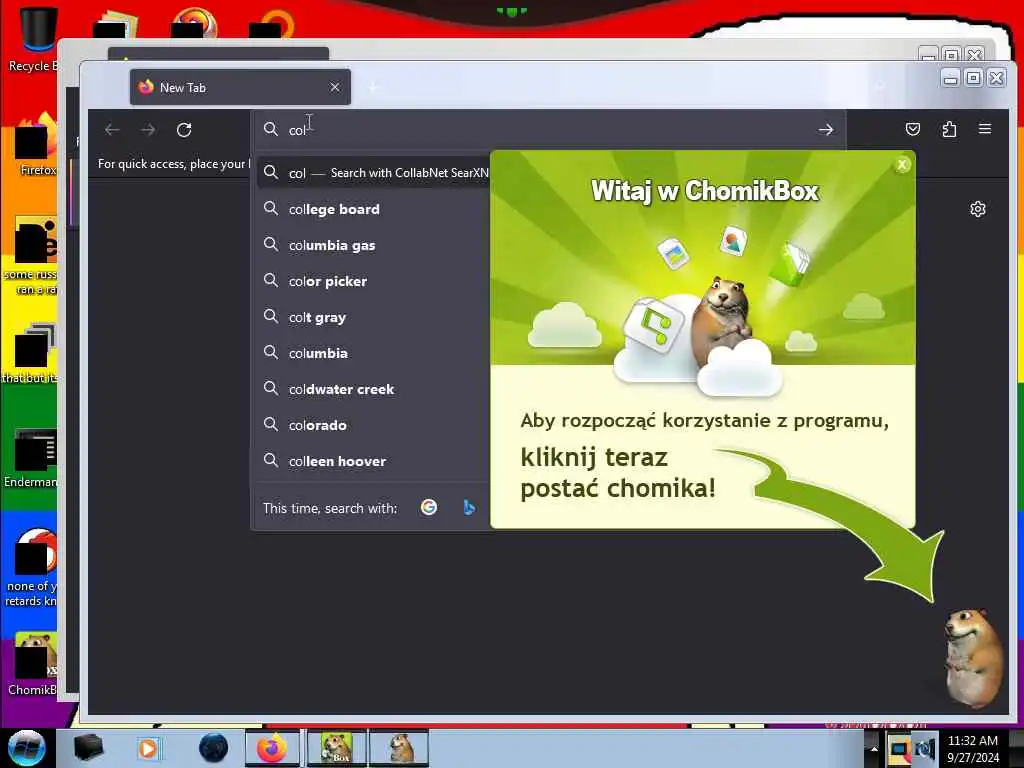Select "col — Search with CollabNet SearXNG" row

[x=372, y=173]
